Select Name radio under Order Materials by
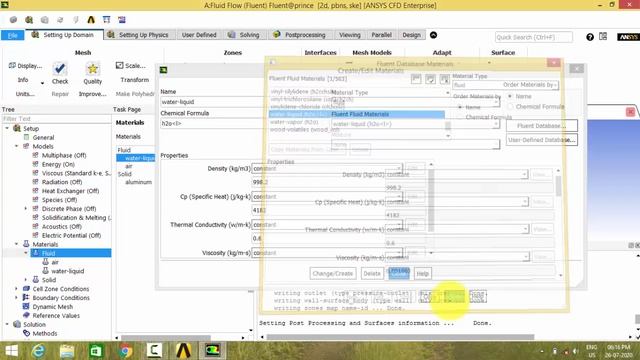The width and height of the screenshot is (640, 360). click(510, 96)
